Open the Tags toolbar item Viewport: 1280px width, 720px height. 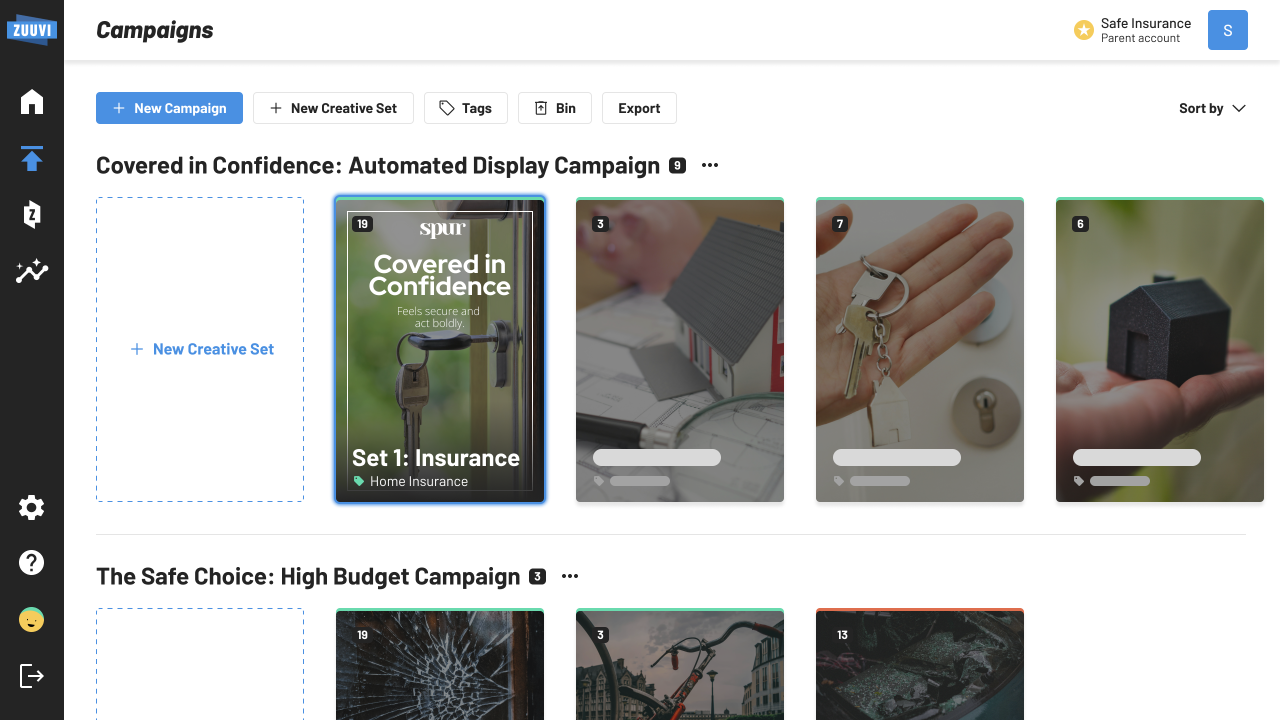coord(465,108)
